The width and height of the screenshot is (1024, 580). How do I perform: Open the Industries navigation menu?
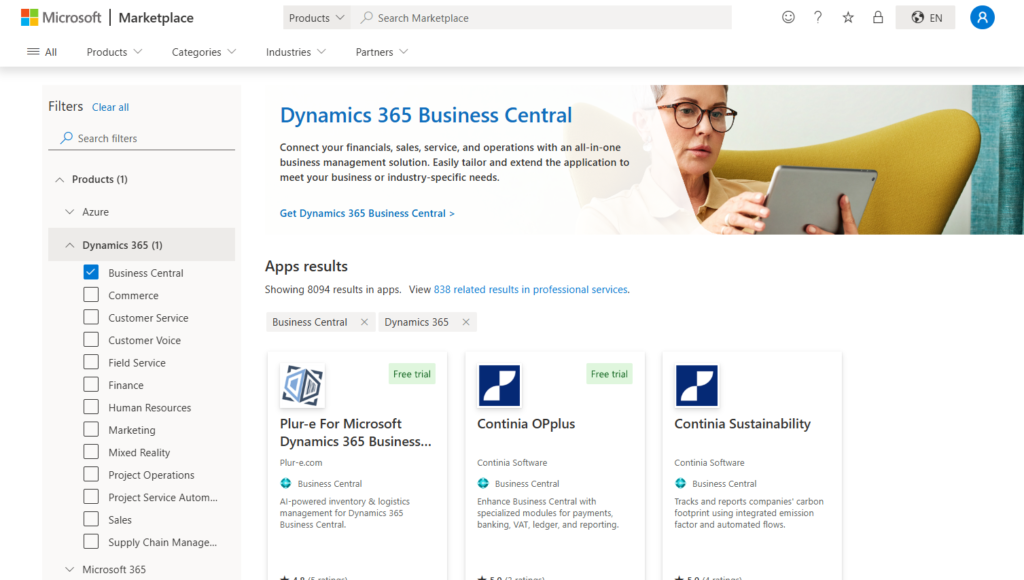pyautogui.click(x=295, y=52)
